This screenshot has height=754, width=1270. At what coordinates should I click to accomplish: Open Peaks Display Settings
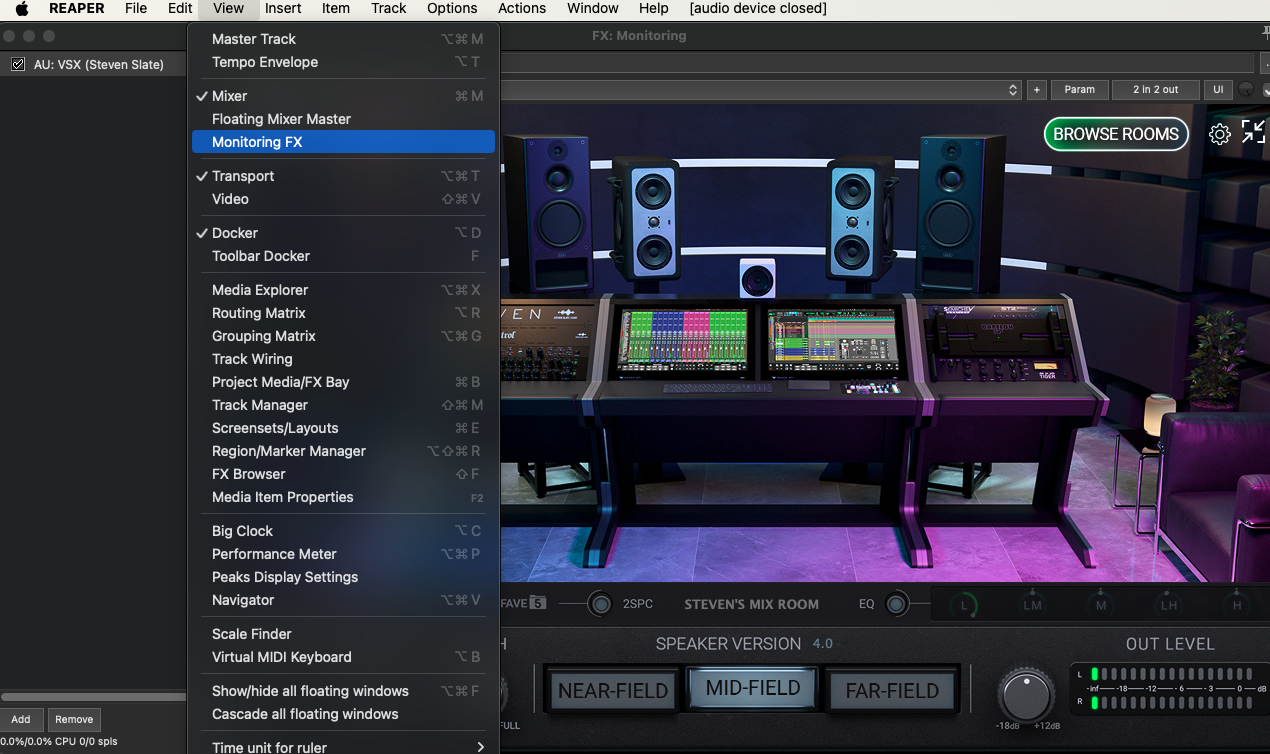click(343, 577)
